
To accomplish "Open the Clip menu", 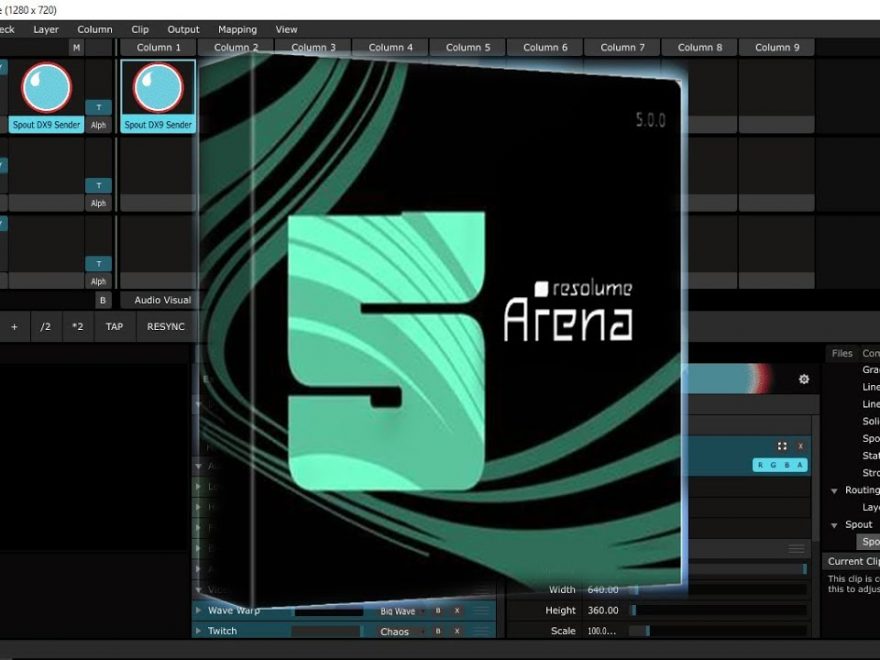I will [x=140, y=29].
